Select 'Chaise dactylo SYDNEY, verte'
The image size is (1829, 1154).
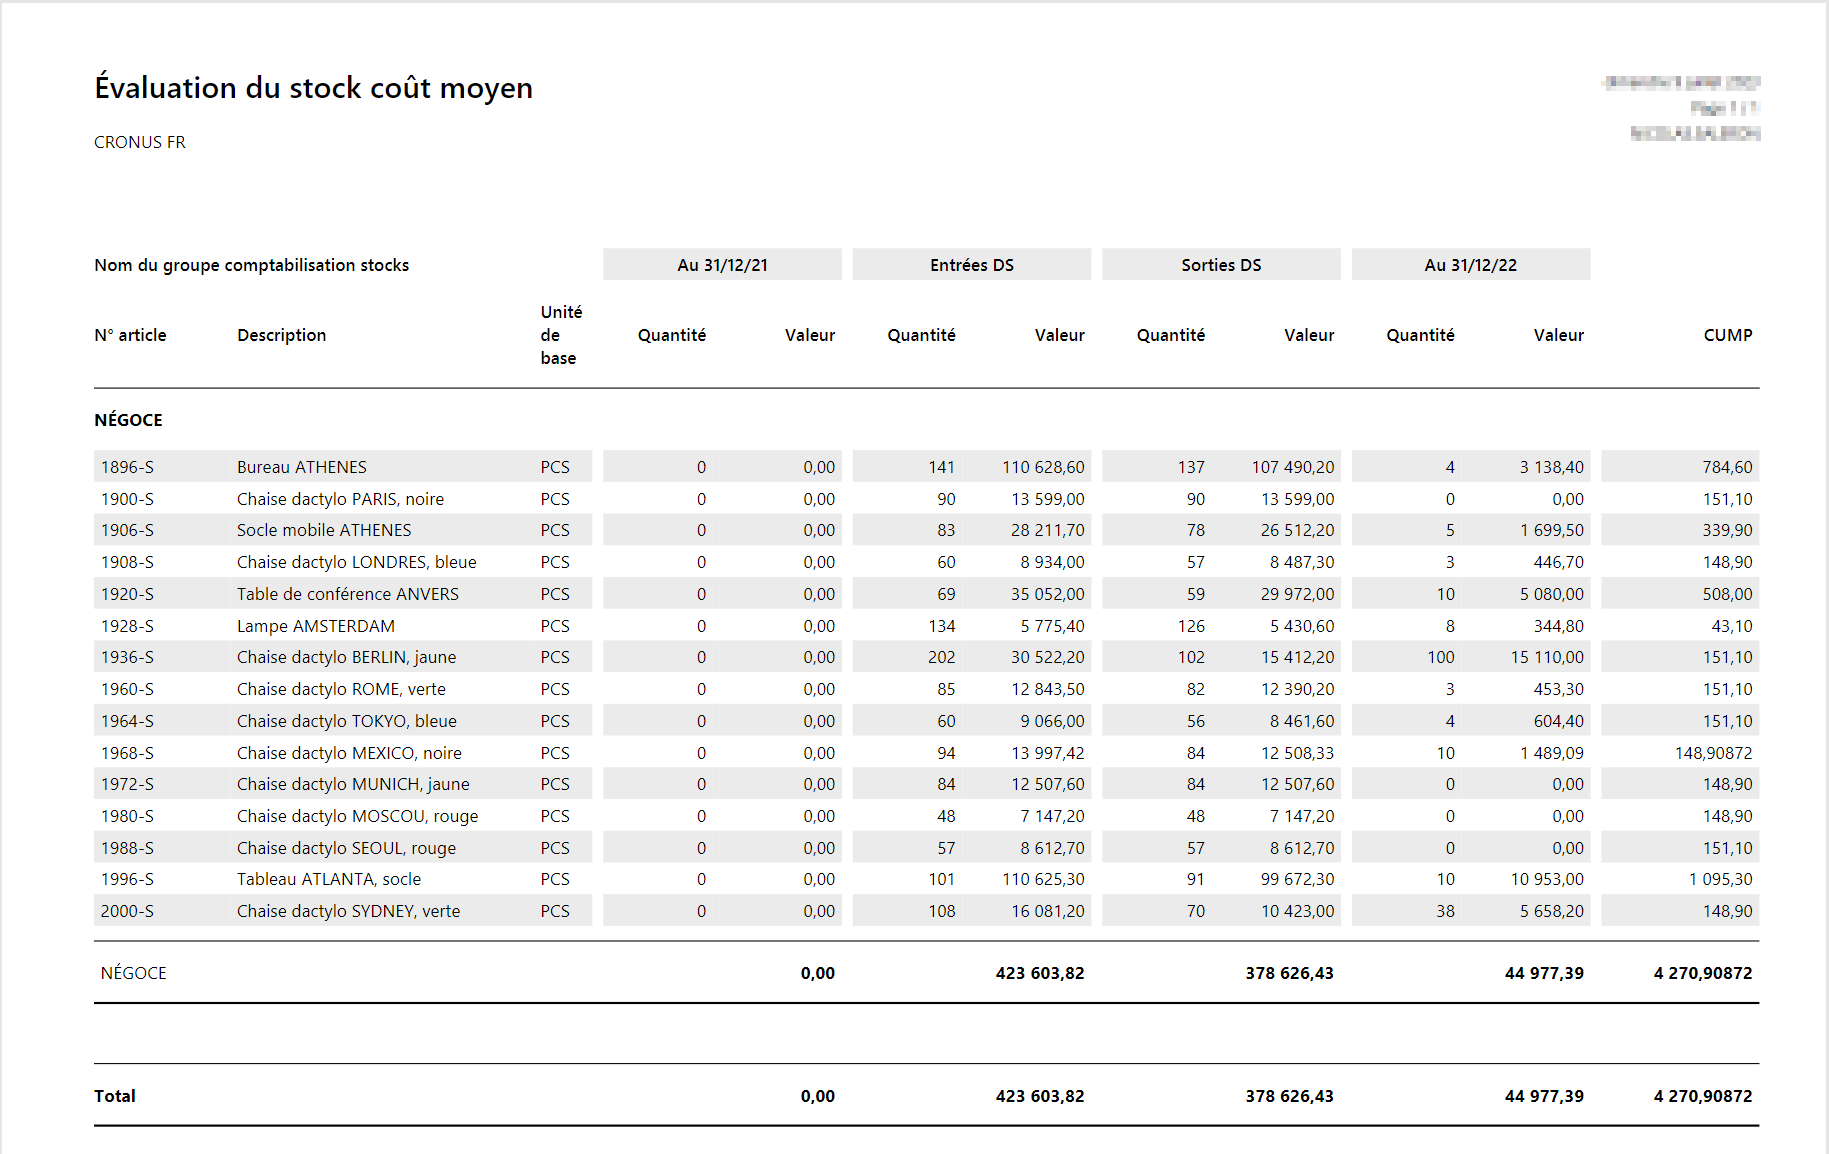(348, 911)
